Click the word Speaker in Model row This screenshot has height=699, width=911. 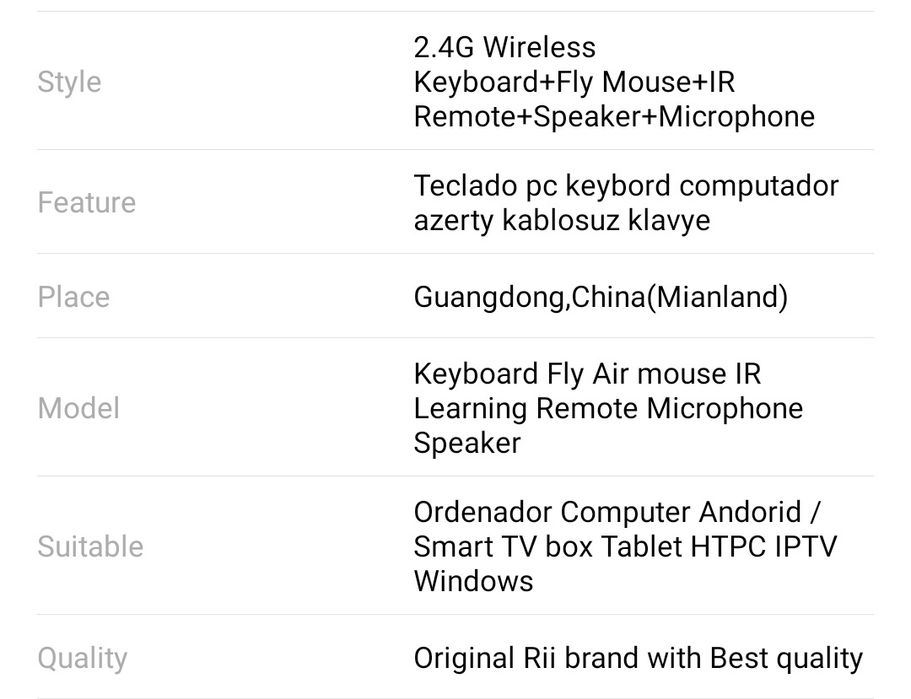coord(467,443)
